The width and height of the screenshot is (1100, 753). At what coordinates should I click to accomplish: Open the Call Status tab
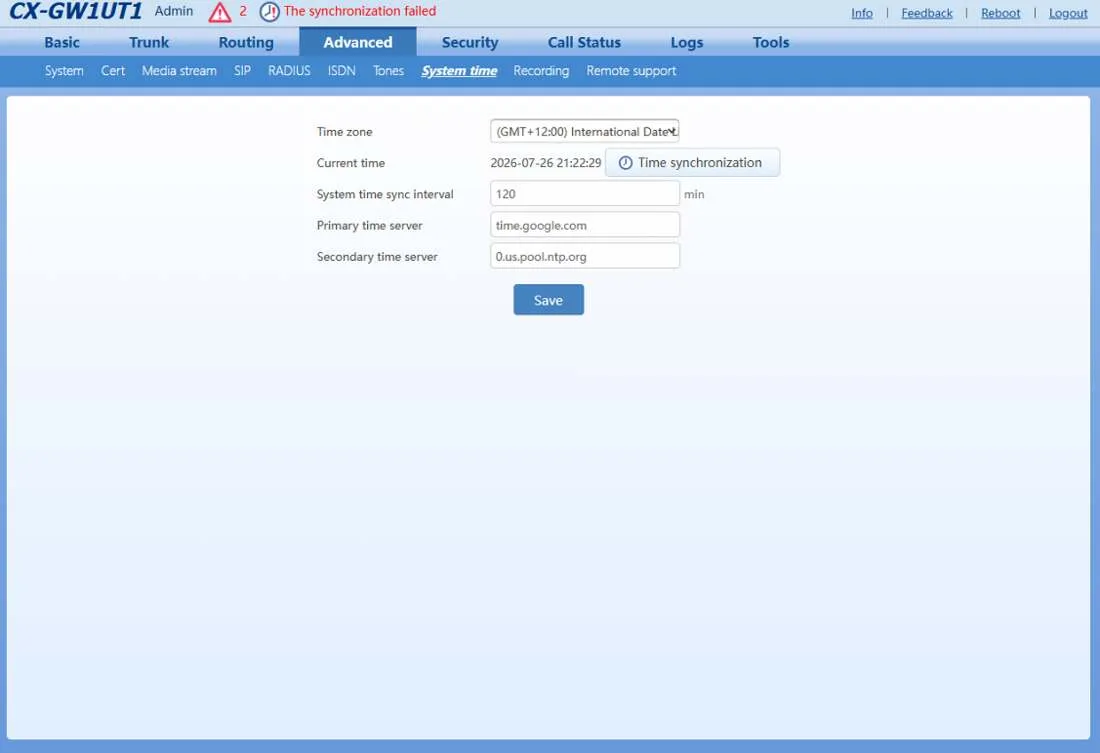point(584,42)
